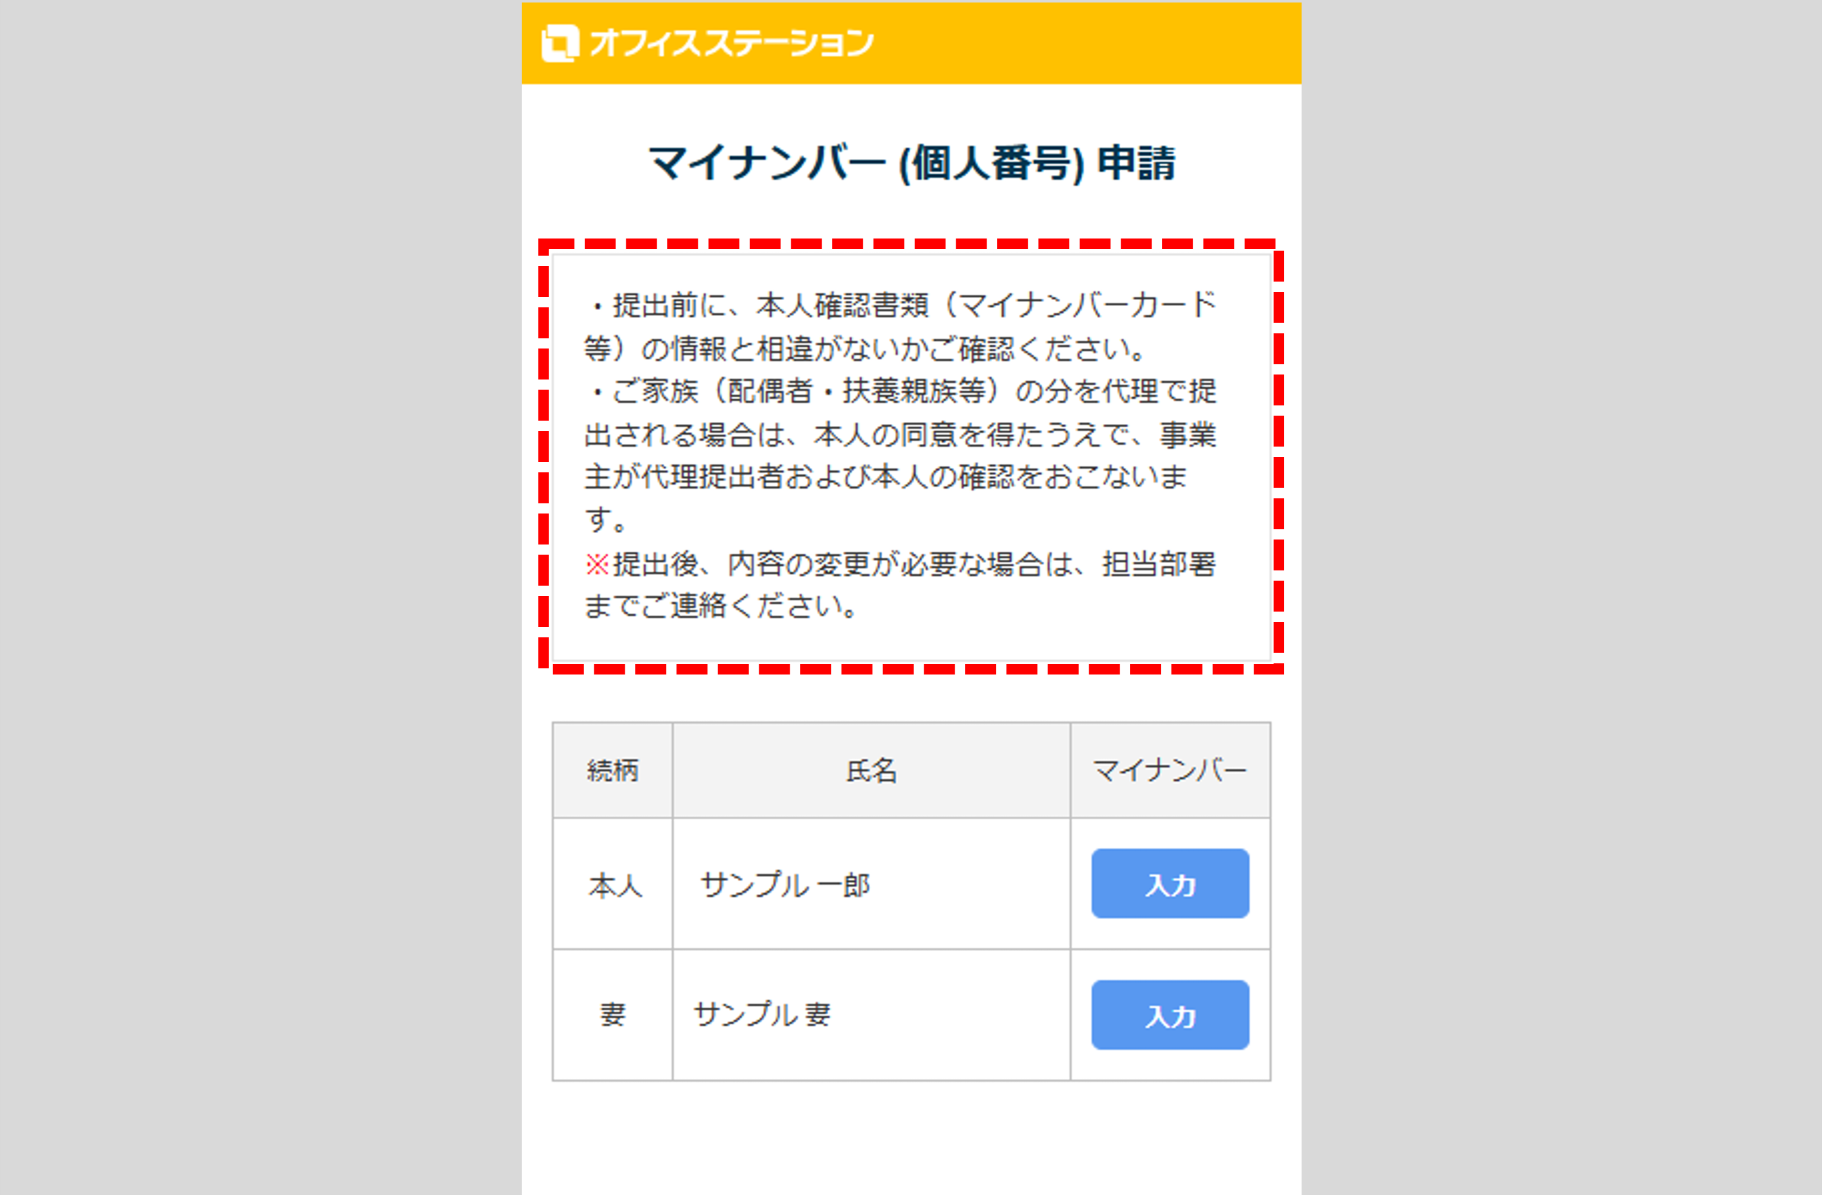The image size is (1822, 1195).
Task: Click the ご家族 proxy submission bullet text
Action: [900, 456]
